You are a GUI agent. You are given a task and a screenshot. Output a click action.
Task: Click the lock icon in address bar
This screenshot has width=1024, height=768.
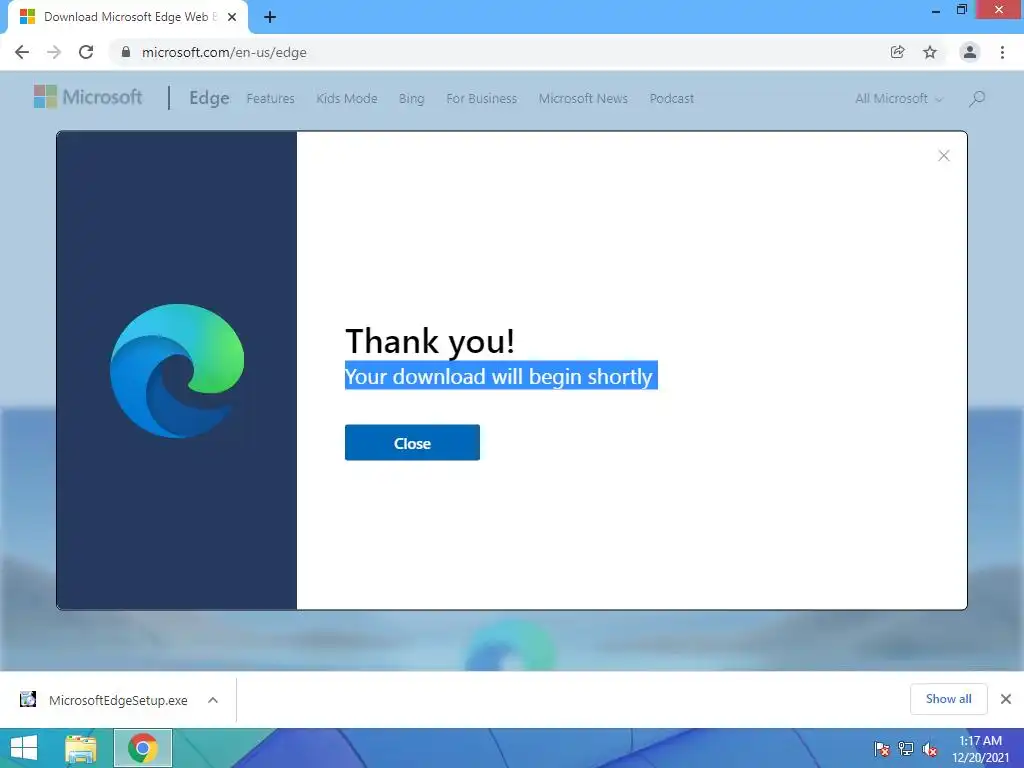click(x=126, y=52)
